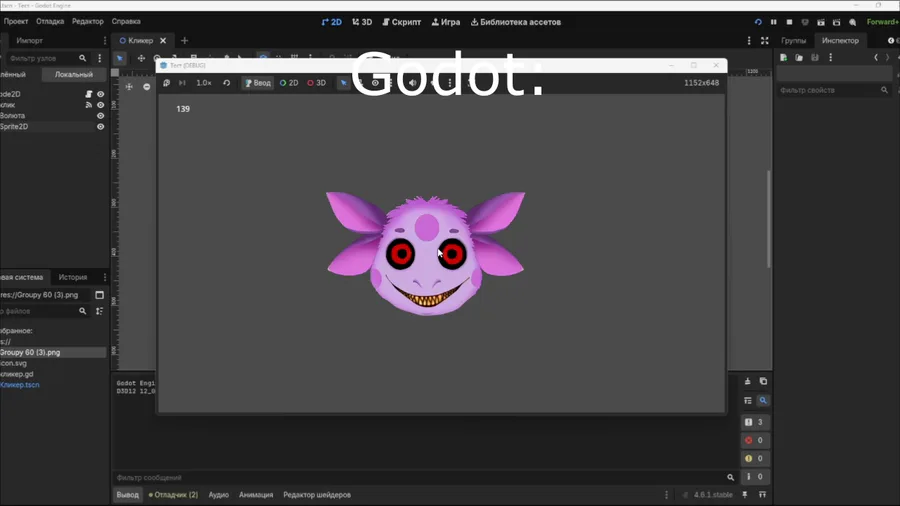The image size is (900, 506).
Task: Advance one frame in the debug game window
Action: tap(182, 83)
